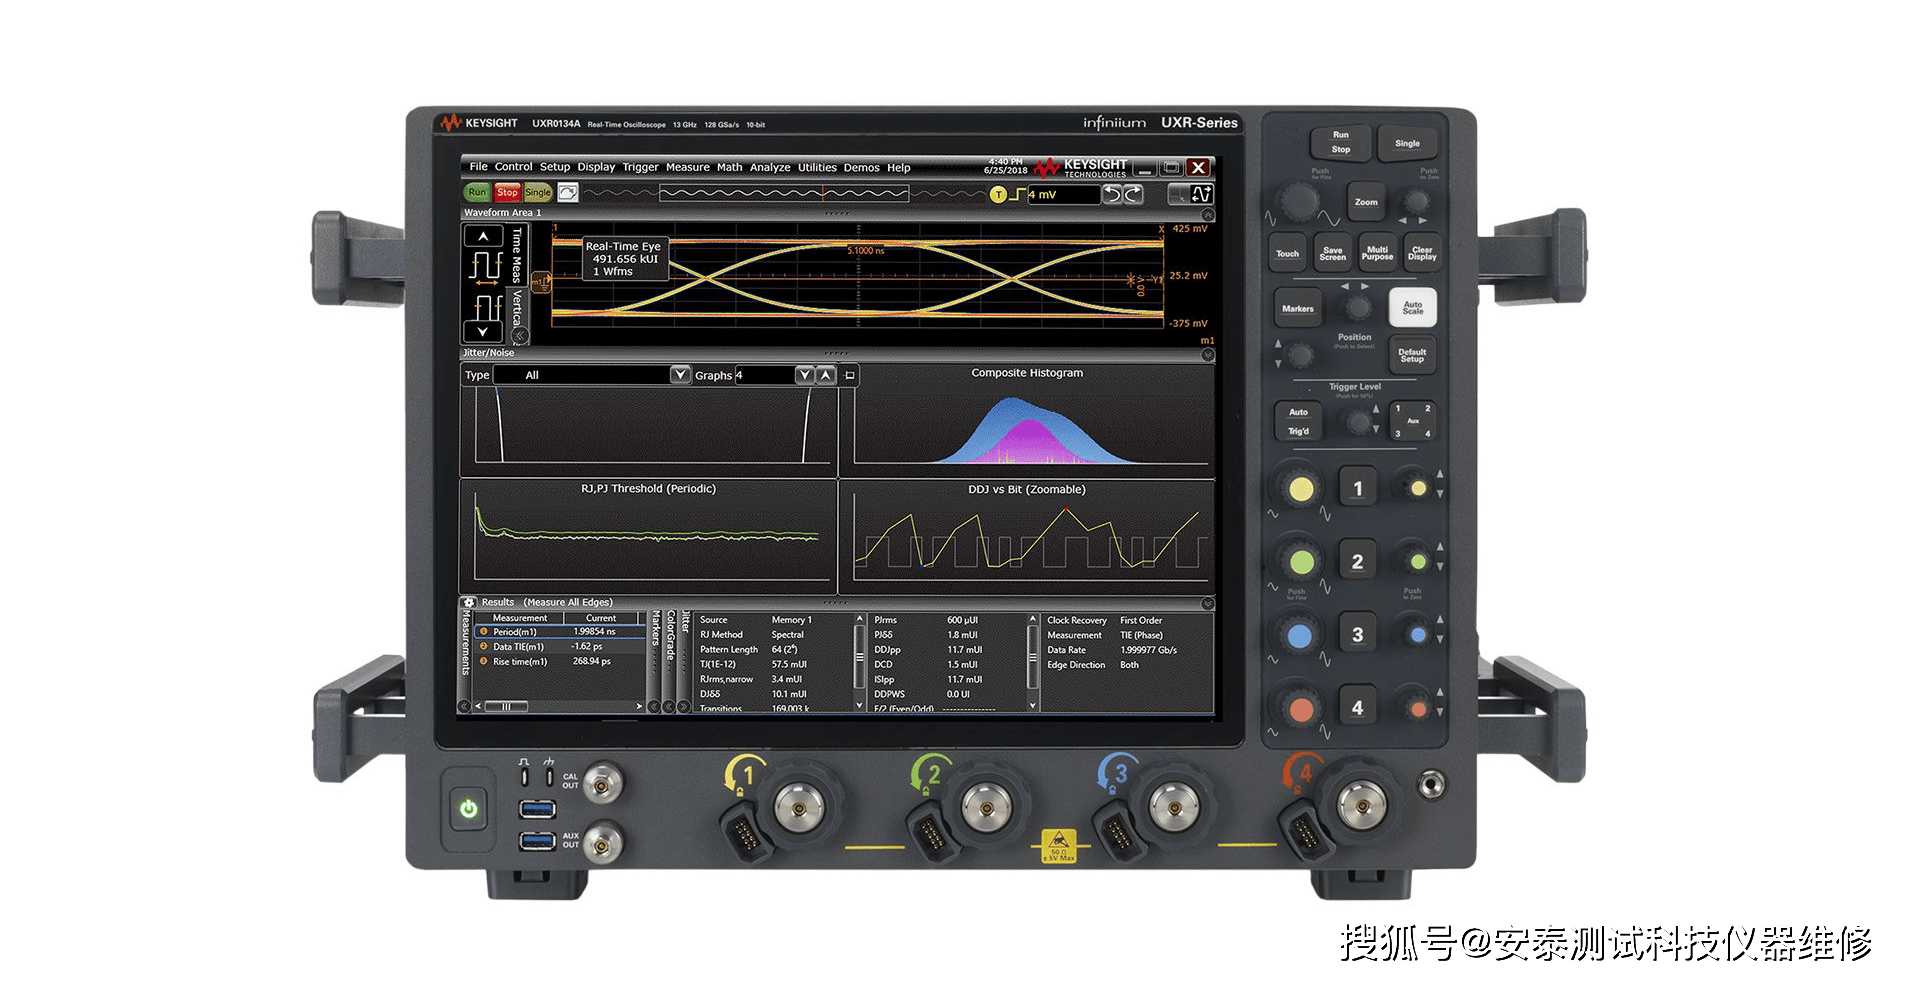
Task: Push the green power button
Action: tap(469, 808)
